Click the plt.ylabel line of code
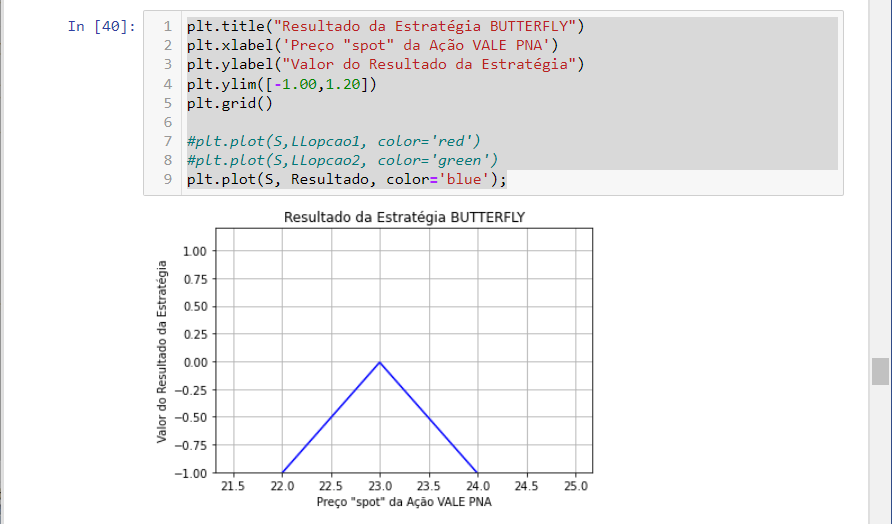Image resolution: width=892 pixels, height=524 pixels. [x=385, y=64]
